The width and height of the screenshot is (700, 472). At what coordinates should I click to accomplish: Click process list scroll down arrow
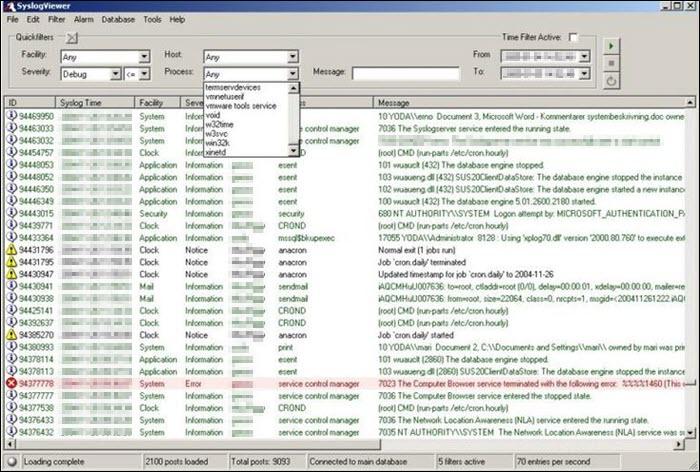point(293,150)
